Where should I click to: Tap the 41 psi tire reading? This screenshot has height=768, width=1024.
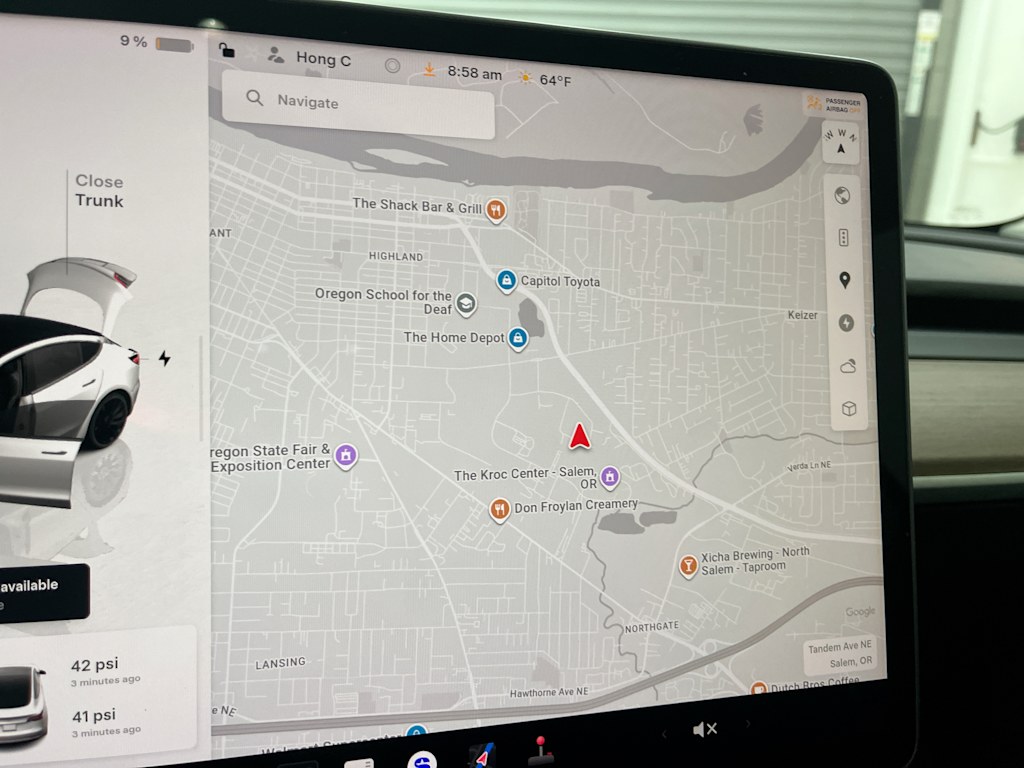coord(94,716)
